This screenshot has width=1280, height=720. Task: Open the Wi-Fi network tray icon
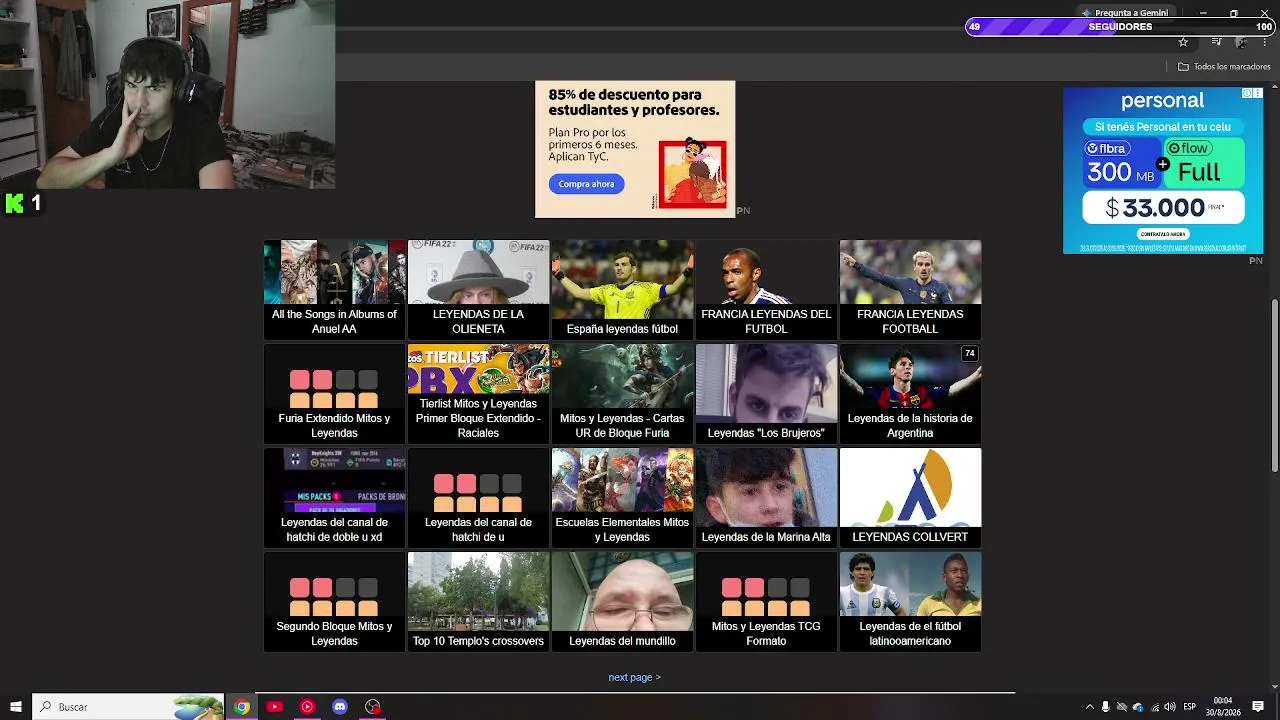click(1153, 707)
